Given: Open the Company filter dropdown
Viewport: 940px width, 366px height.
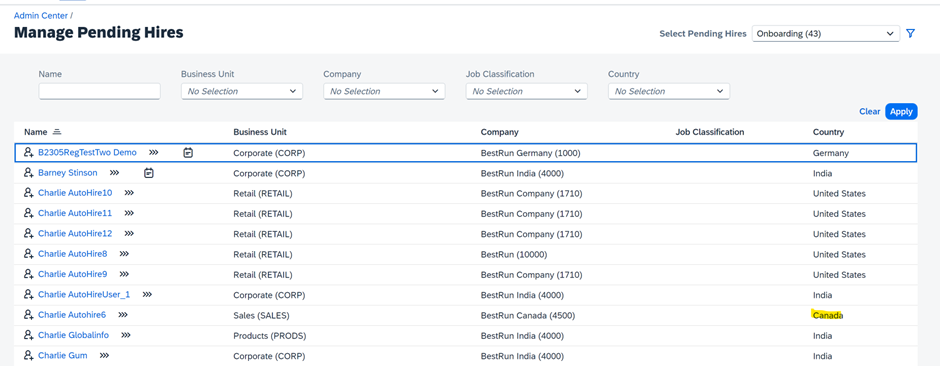Looking at the screenshot, I should [x=384, y=91].
